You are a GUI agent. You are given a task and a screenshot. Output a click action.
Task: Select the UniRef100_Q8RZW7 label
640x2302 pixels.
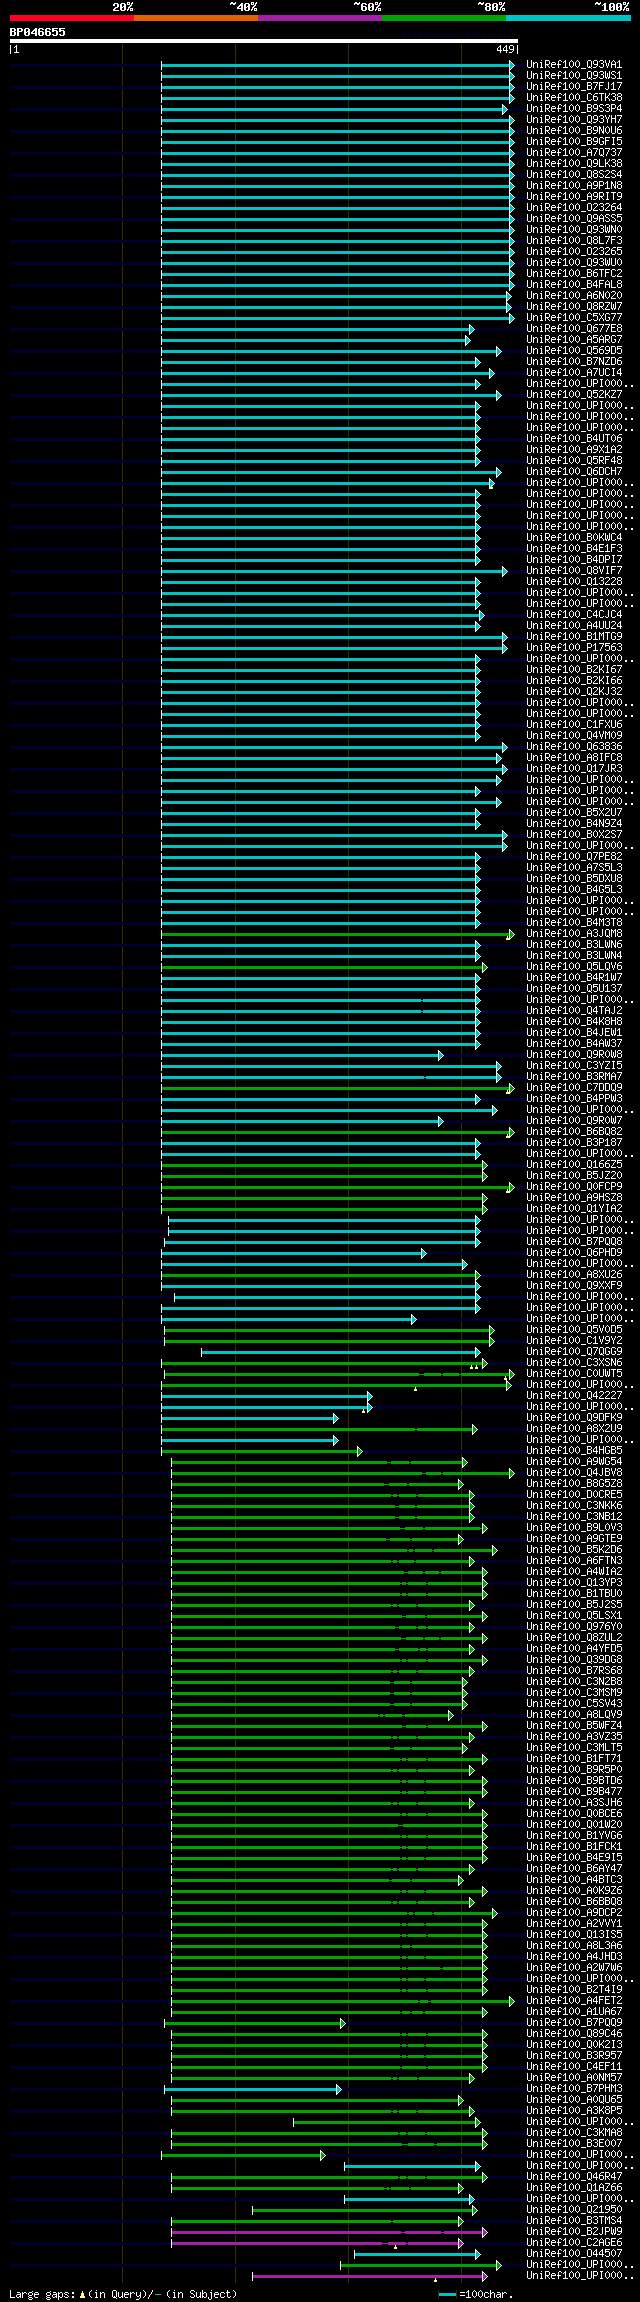click(574, 307)
